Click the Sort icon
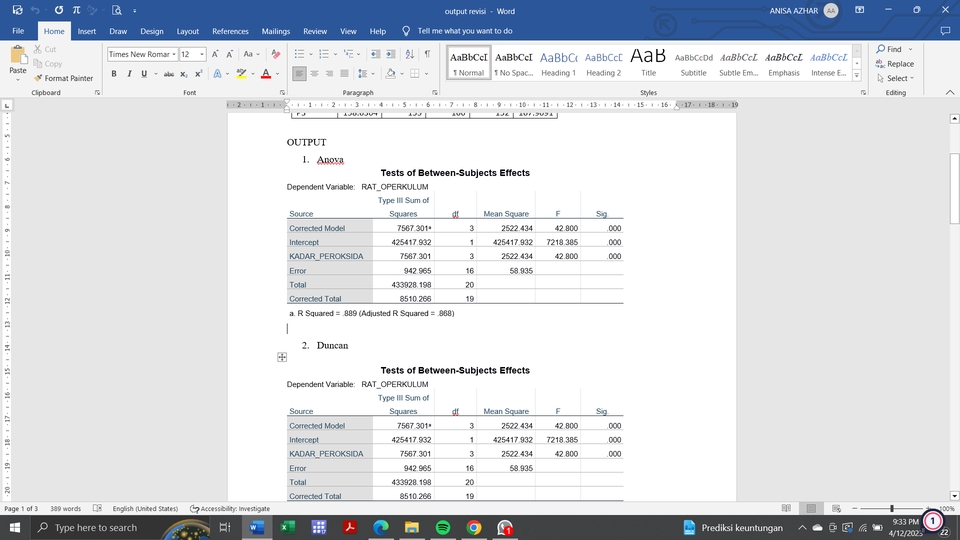Viewport: 960px width, 540px height. [x=410, y=54]
